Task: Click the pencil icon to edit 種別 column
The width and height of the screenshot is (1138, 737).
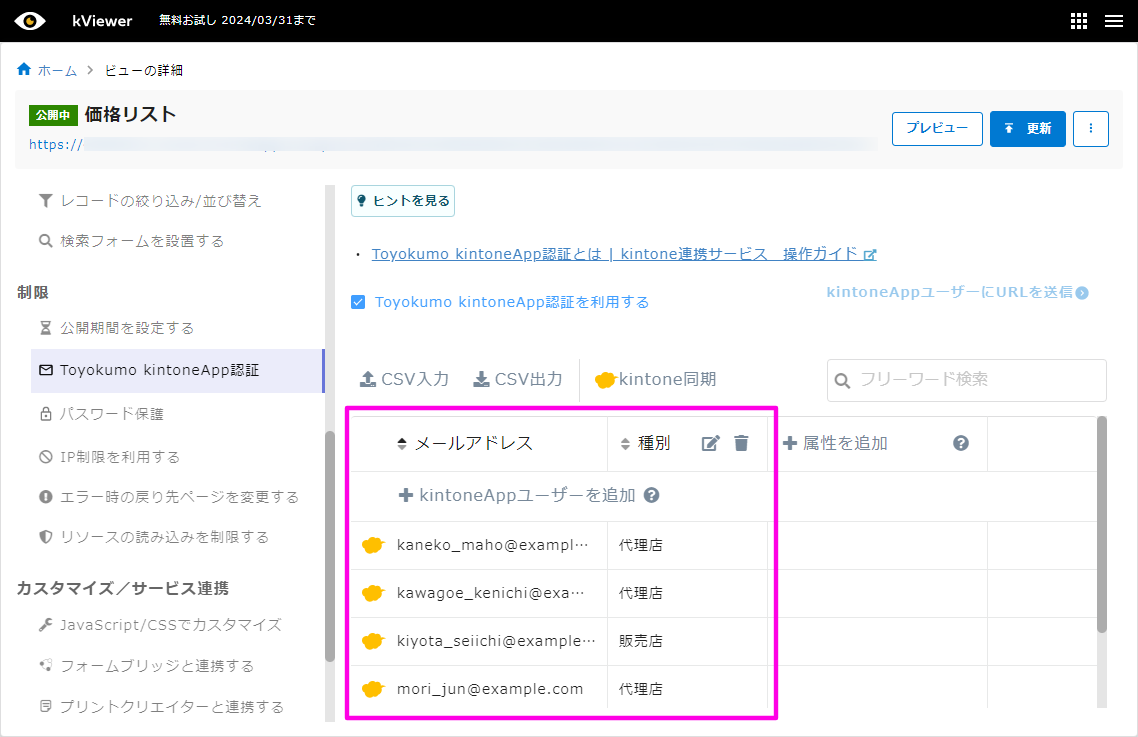Action: coord(712,442)
